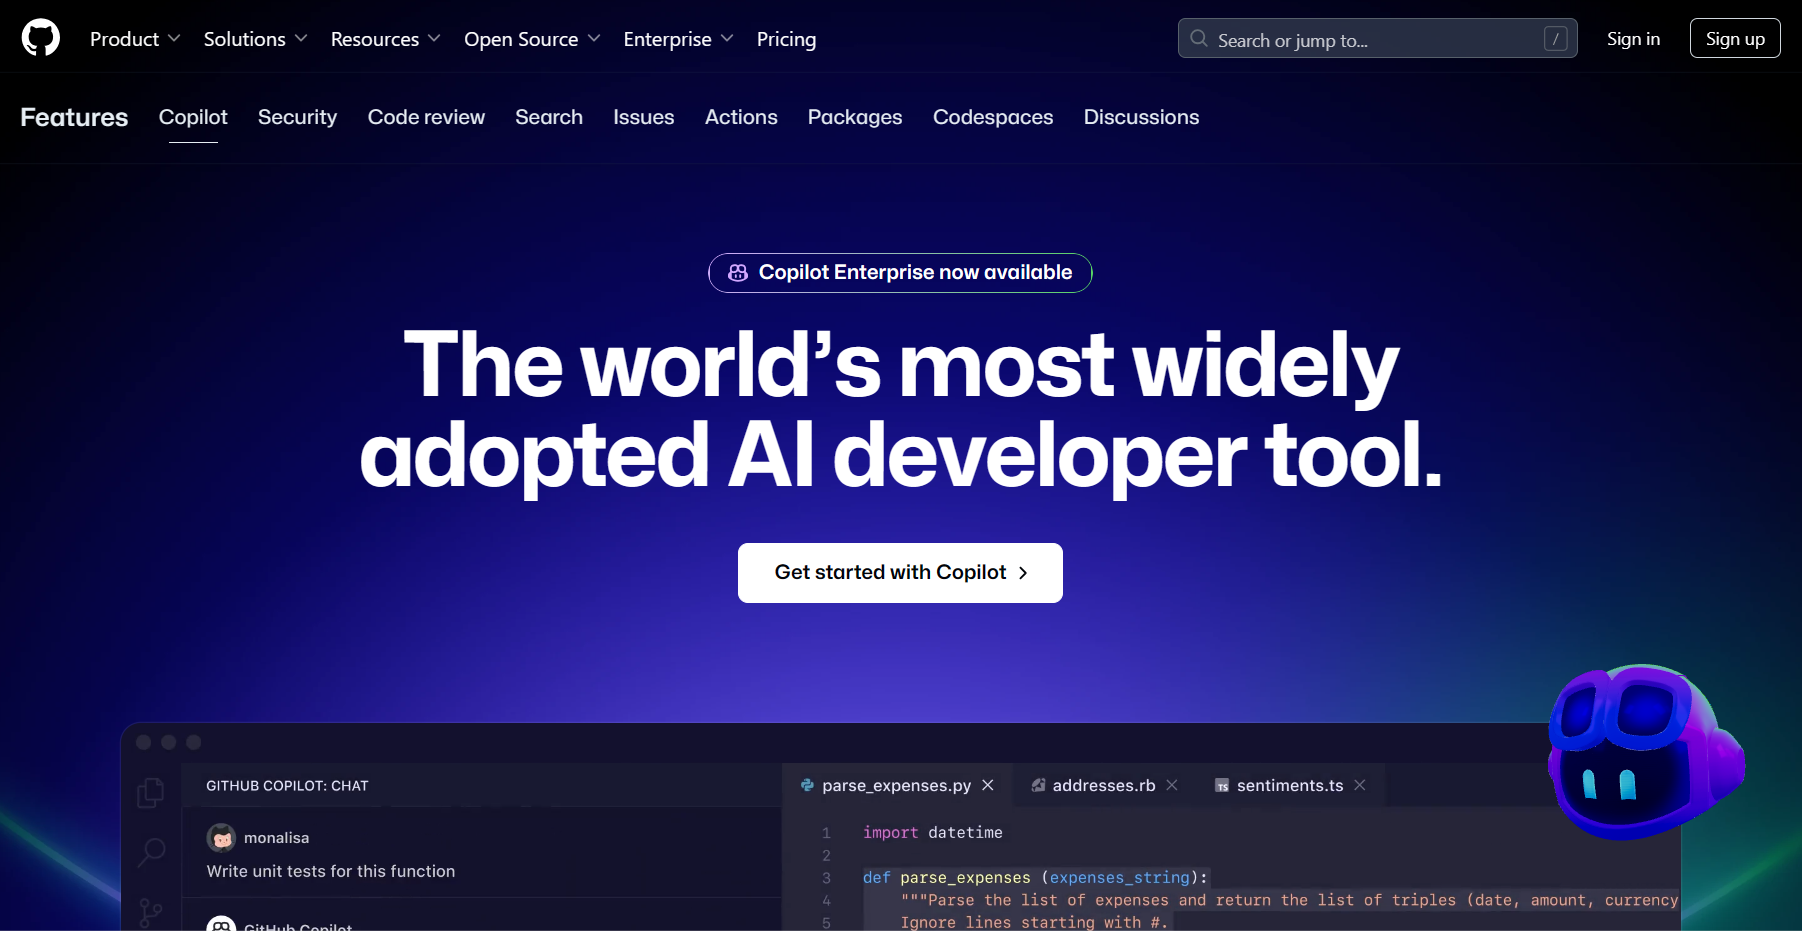Select the Codespaces feature tab

[x=993, y=117]
